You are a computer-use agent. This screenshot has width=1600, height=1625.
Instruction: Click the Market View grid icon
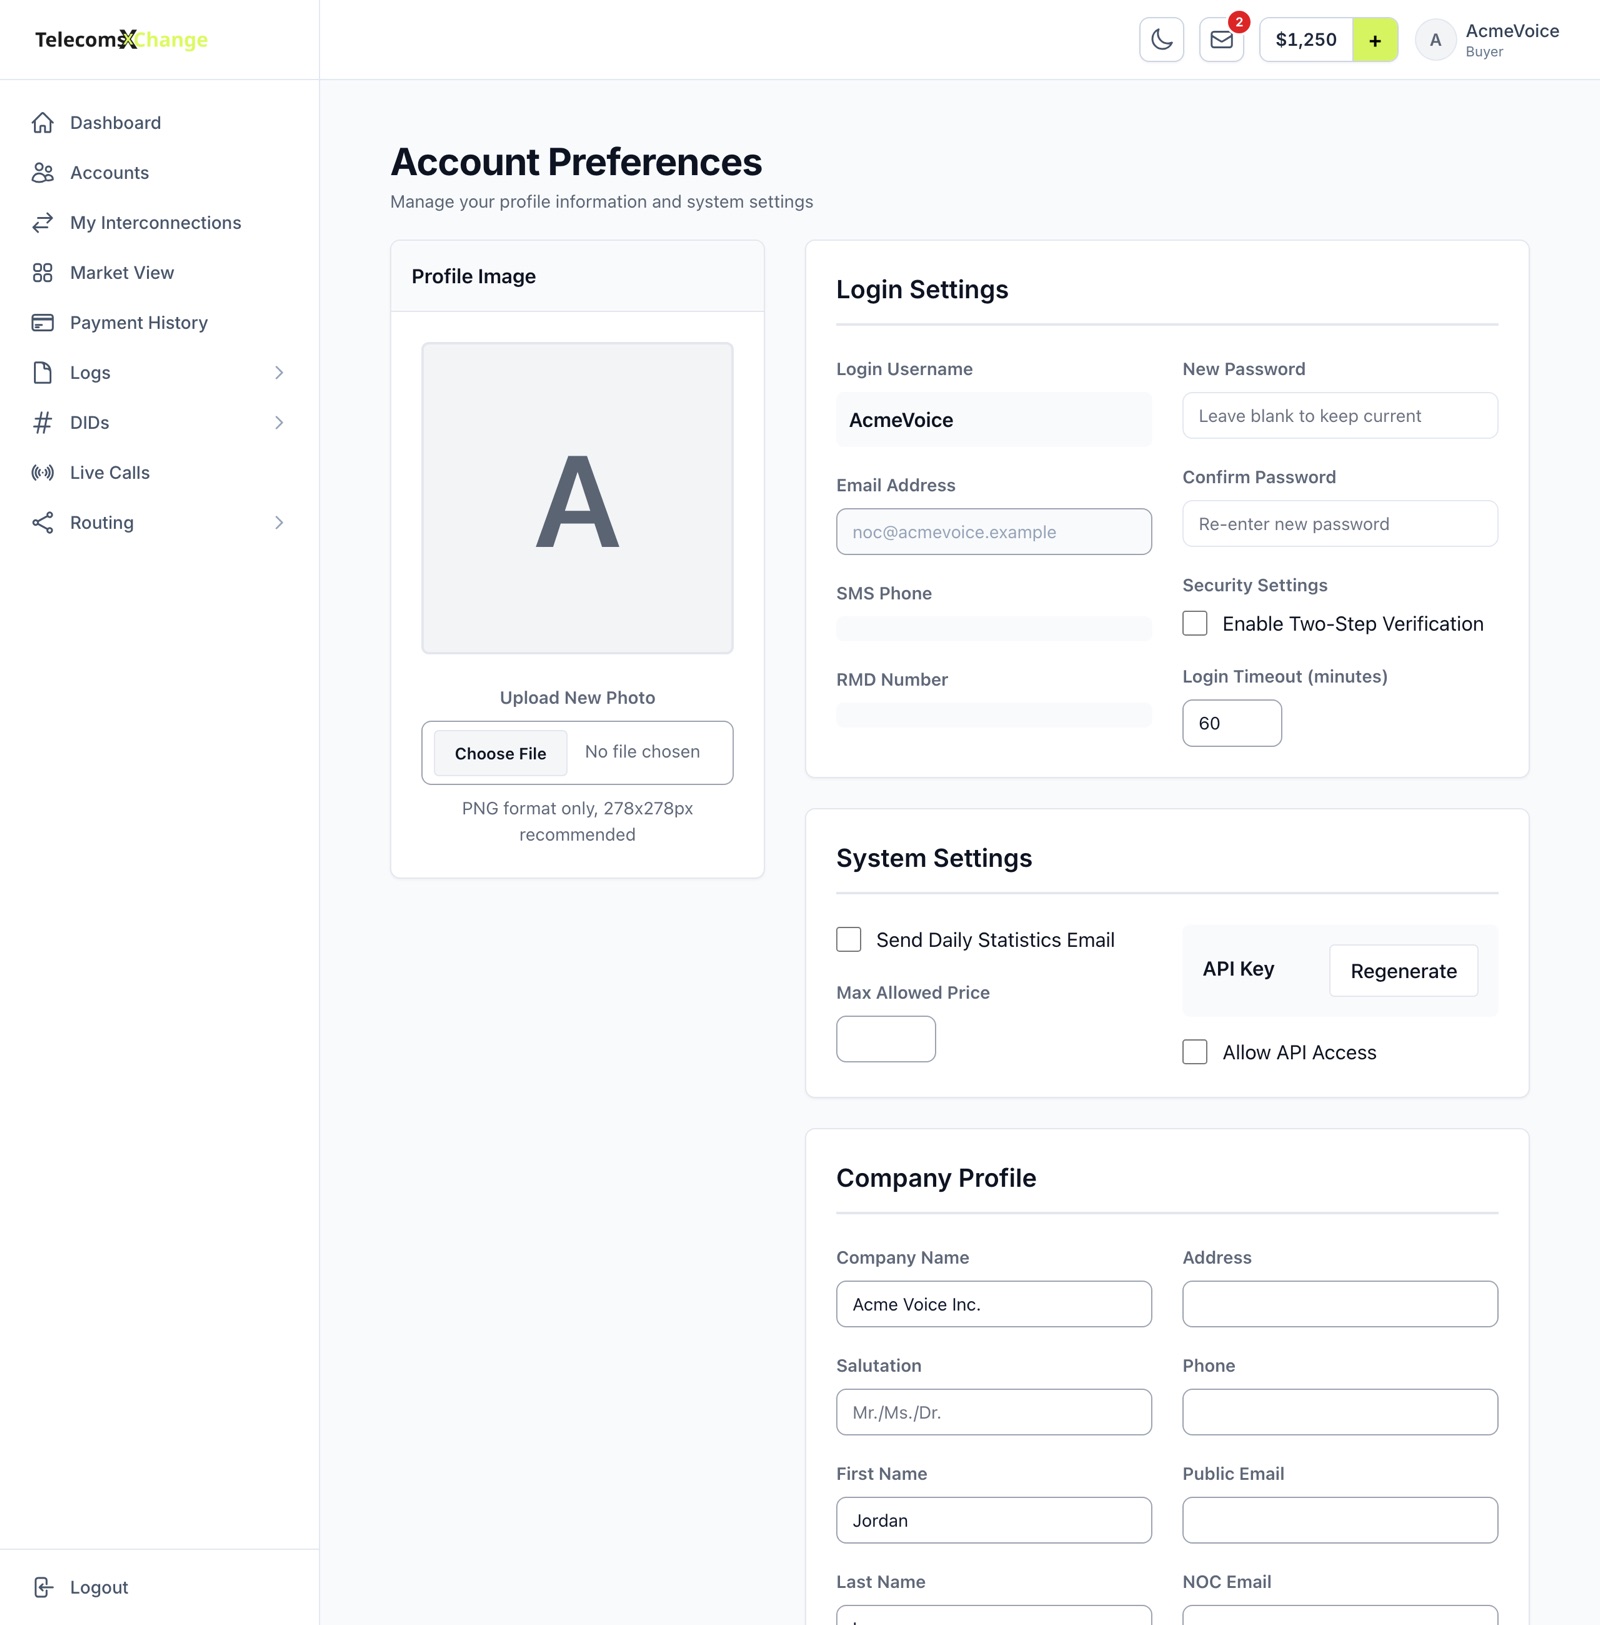point(42,273)
